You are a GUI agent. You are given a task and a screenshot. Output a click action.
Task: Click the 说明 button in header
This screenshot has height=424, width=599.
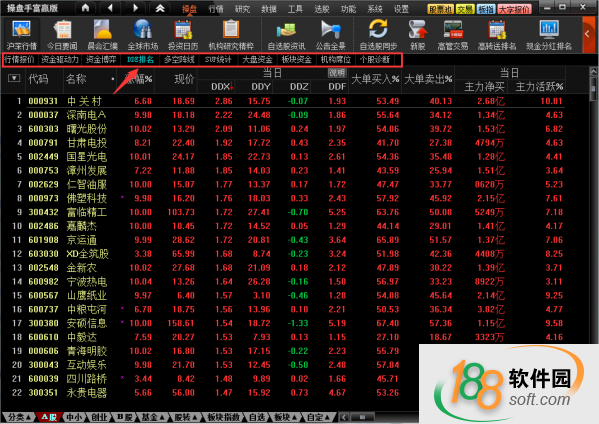pos(337,73)
